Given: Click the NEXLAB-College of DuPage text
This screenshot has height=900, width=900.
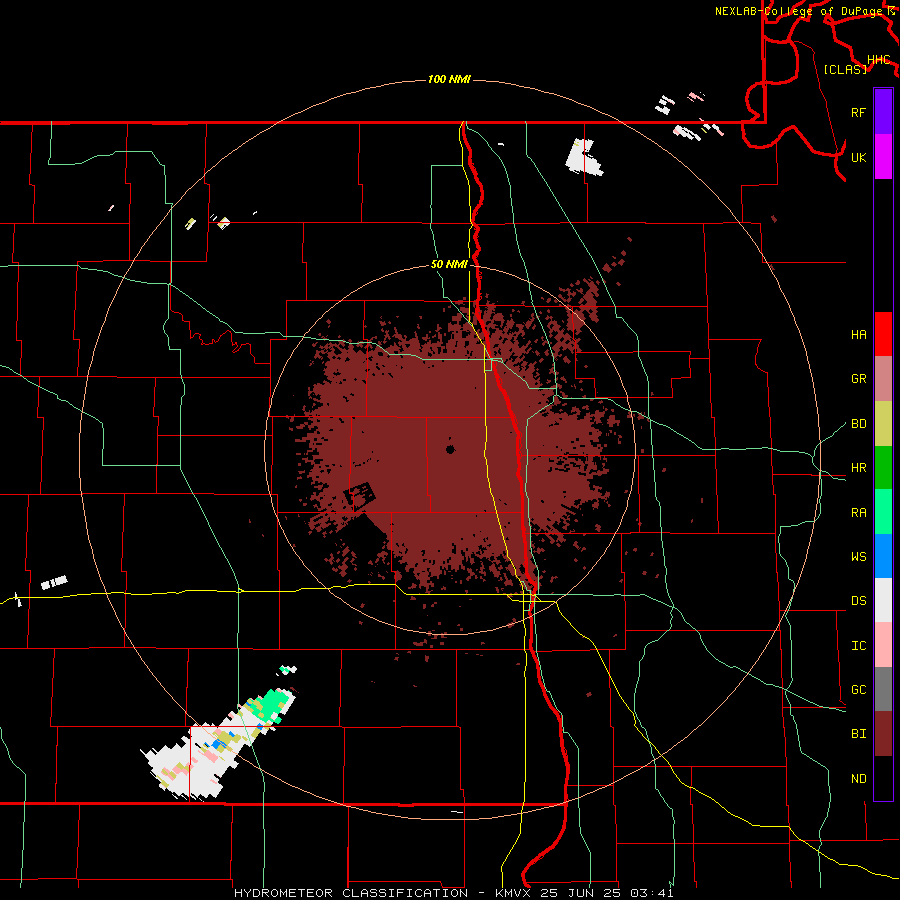Looking at the screenshot, I should click(x=801, y=11).
